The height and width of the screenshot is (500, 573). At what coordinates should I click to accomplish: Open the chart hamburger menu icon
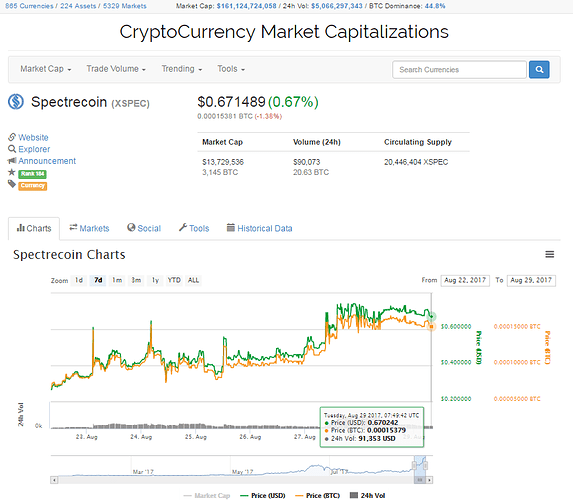(550, 254)
